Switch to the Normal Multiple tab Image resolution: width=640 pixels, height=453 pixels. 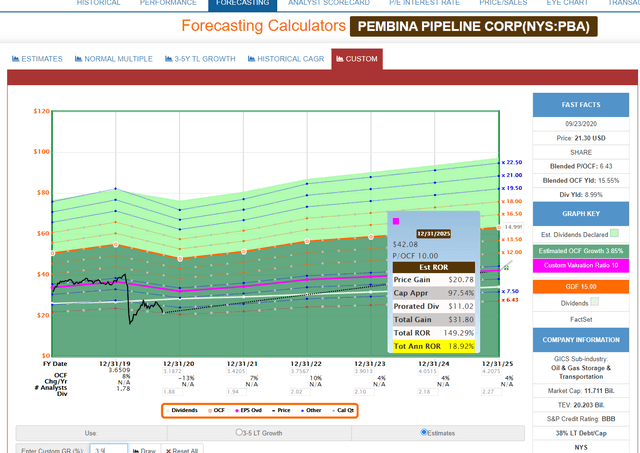[114, 59]
